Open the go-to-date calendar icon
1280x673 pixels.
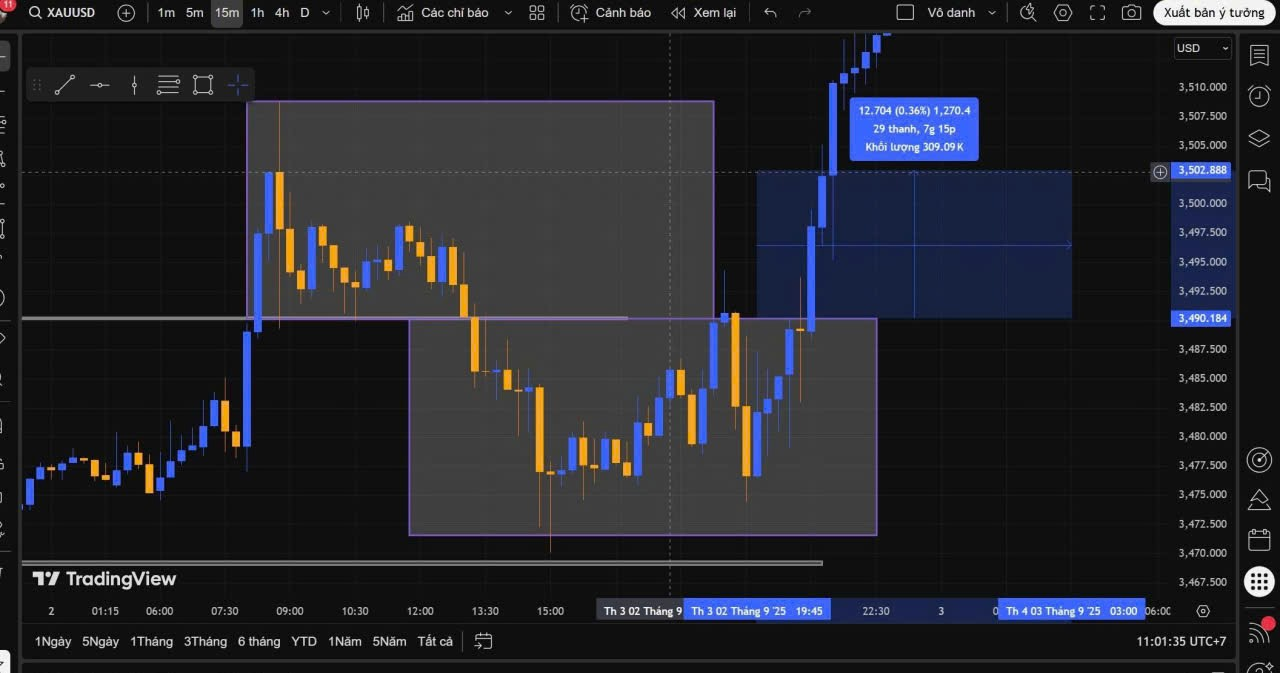(484, 641)
